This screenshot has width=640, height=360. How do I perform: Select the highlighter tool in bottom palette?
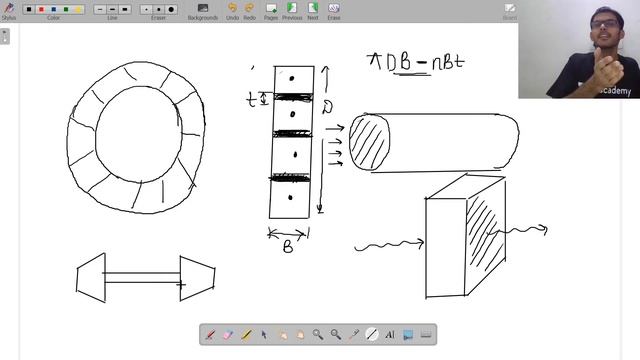246,335
